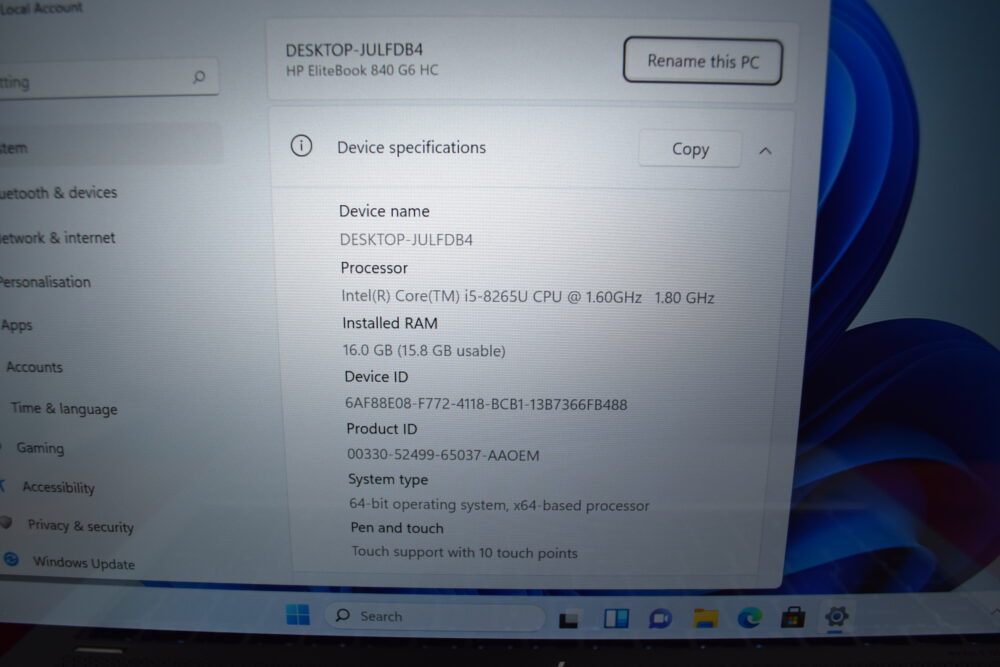Click the Installed RAM label
This screenshot has height=667, width=1000.
coord(390,323)
